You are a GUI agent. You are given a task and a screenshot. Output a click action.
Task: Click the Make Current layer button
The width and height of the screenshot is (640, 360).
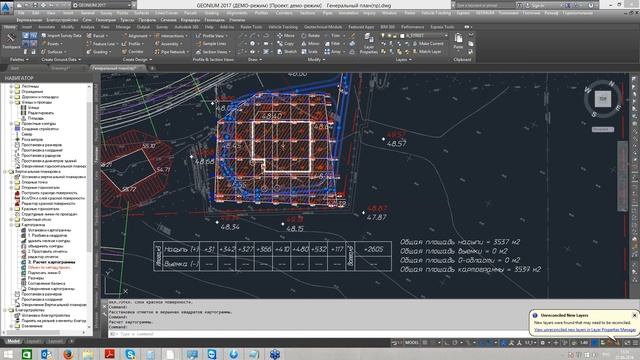pos(428,44)
